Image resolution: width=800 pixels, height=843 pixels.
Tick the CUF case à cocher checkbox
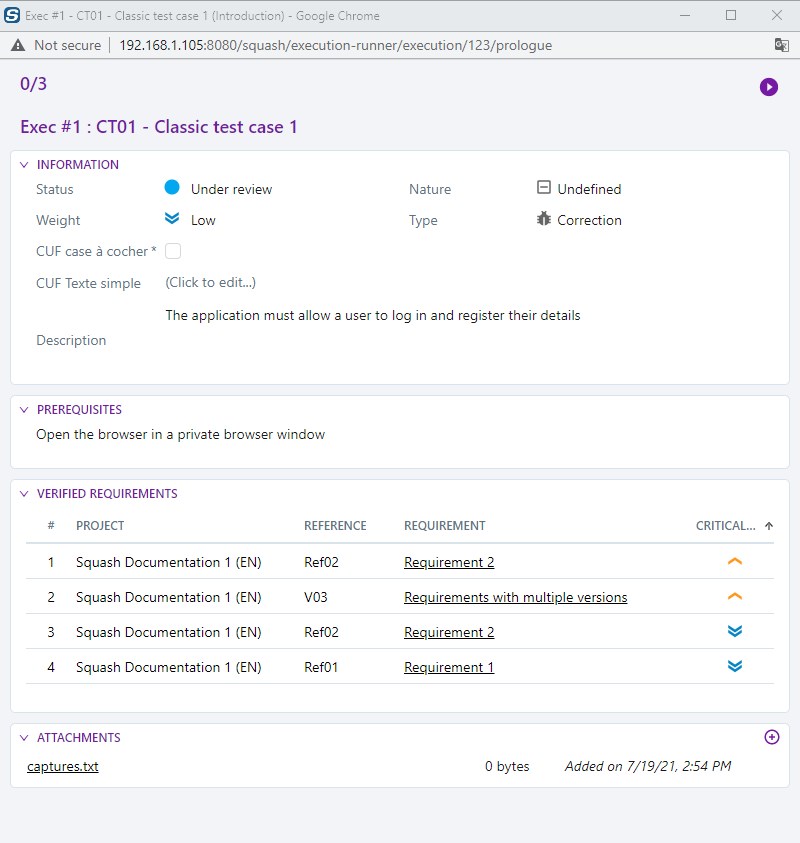pos(173,251)
